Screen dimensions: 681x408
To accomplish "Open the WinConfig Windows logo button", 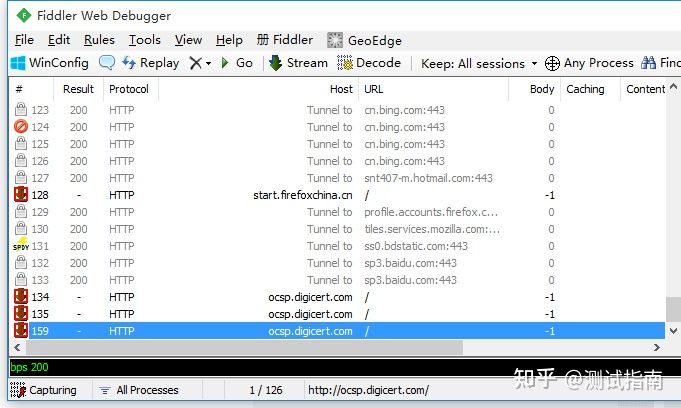I will (x=49, y=63).
